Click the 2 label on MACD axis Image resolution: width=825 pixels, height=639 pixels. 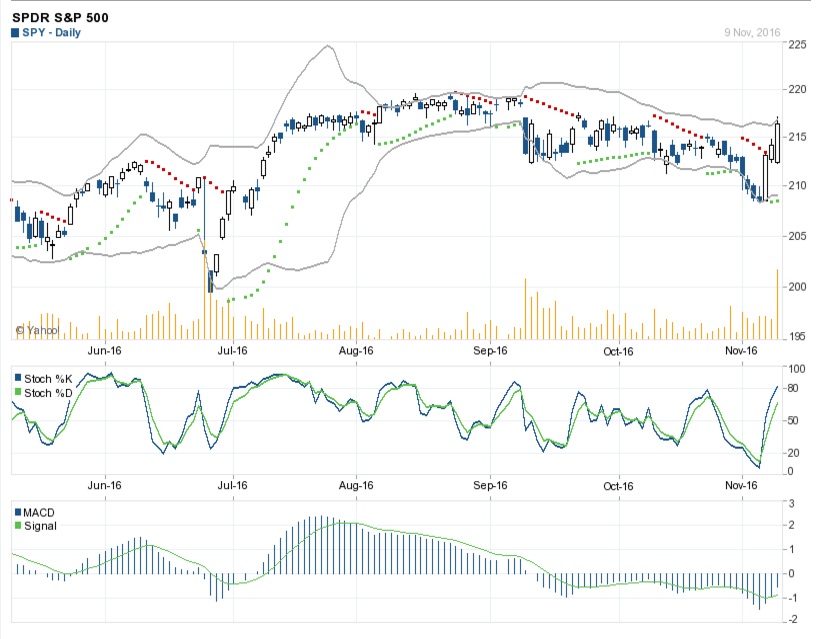tap(792, 525)
